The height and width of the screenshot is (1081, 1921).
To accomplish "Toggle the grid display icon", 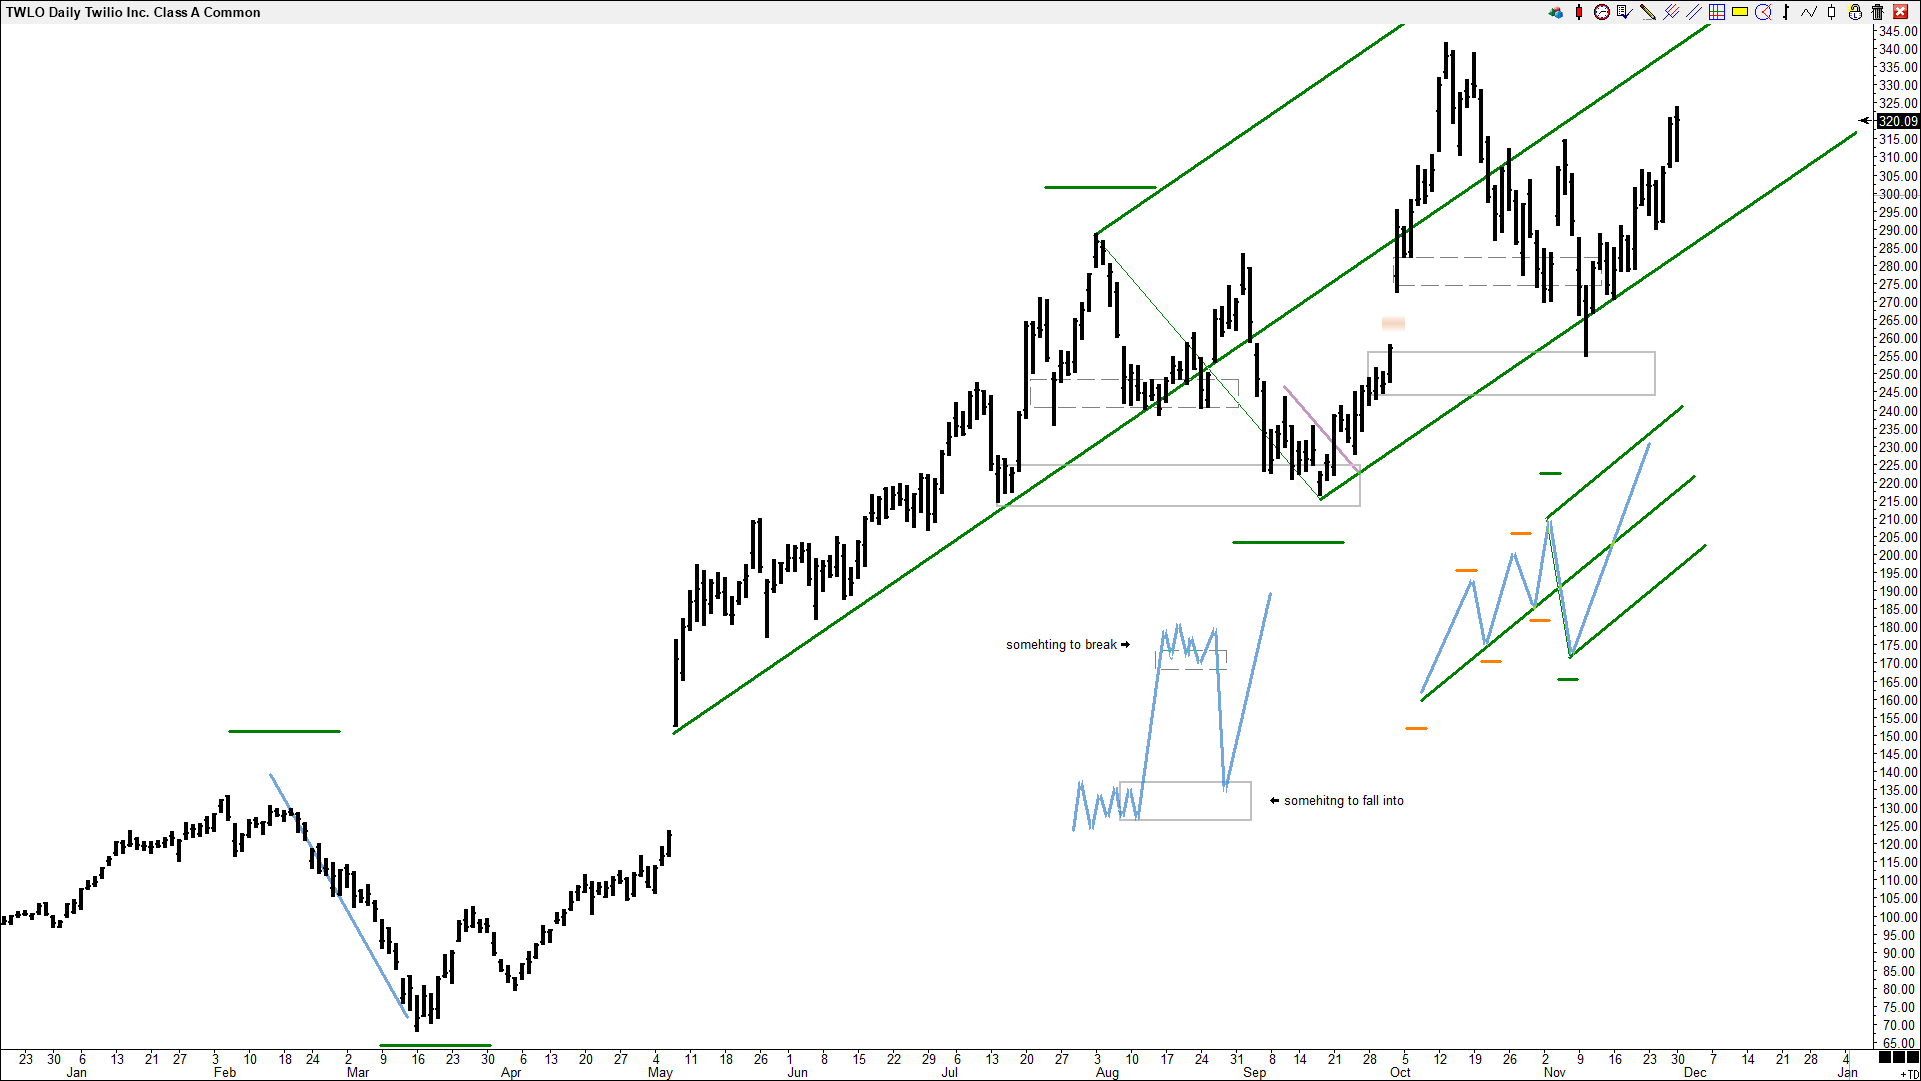I will [1716, 12].
